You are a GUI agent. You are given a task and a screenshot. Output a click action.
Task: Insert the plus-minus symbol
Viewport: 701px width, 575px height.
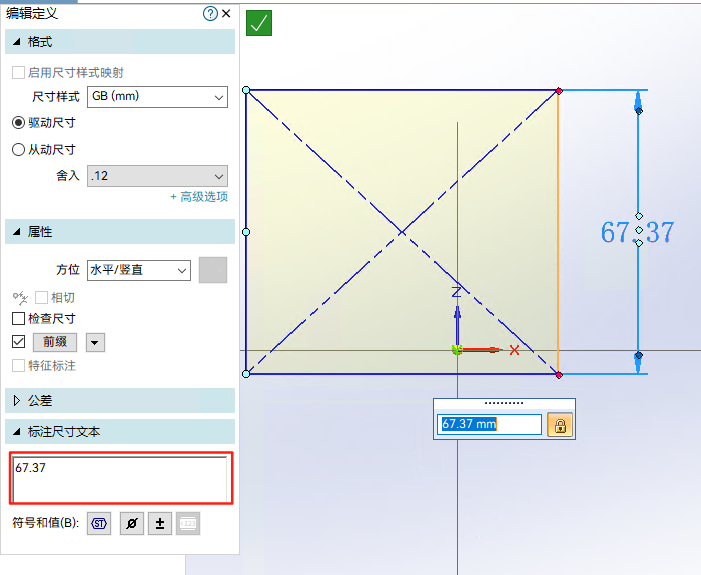(160, 523)
